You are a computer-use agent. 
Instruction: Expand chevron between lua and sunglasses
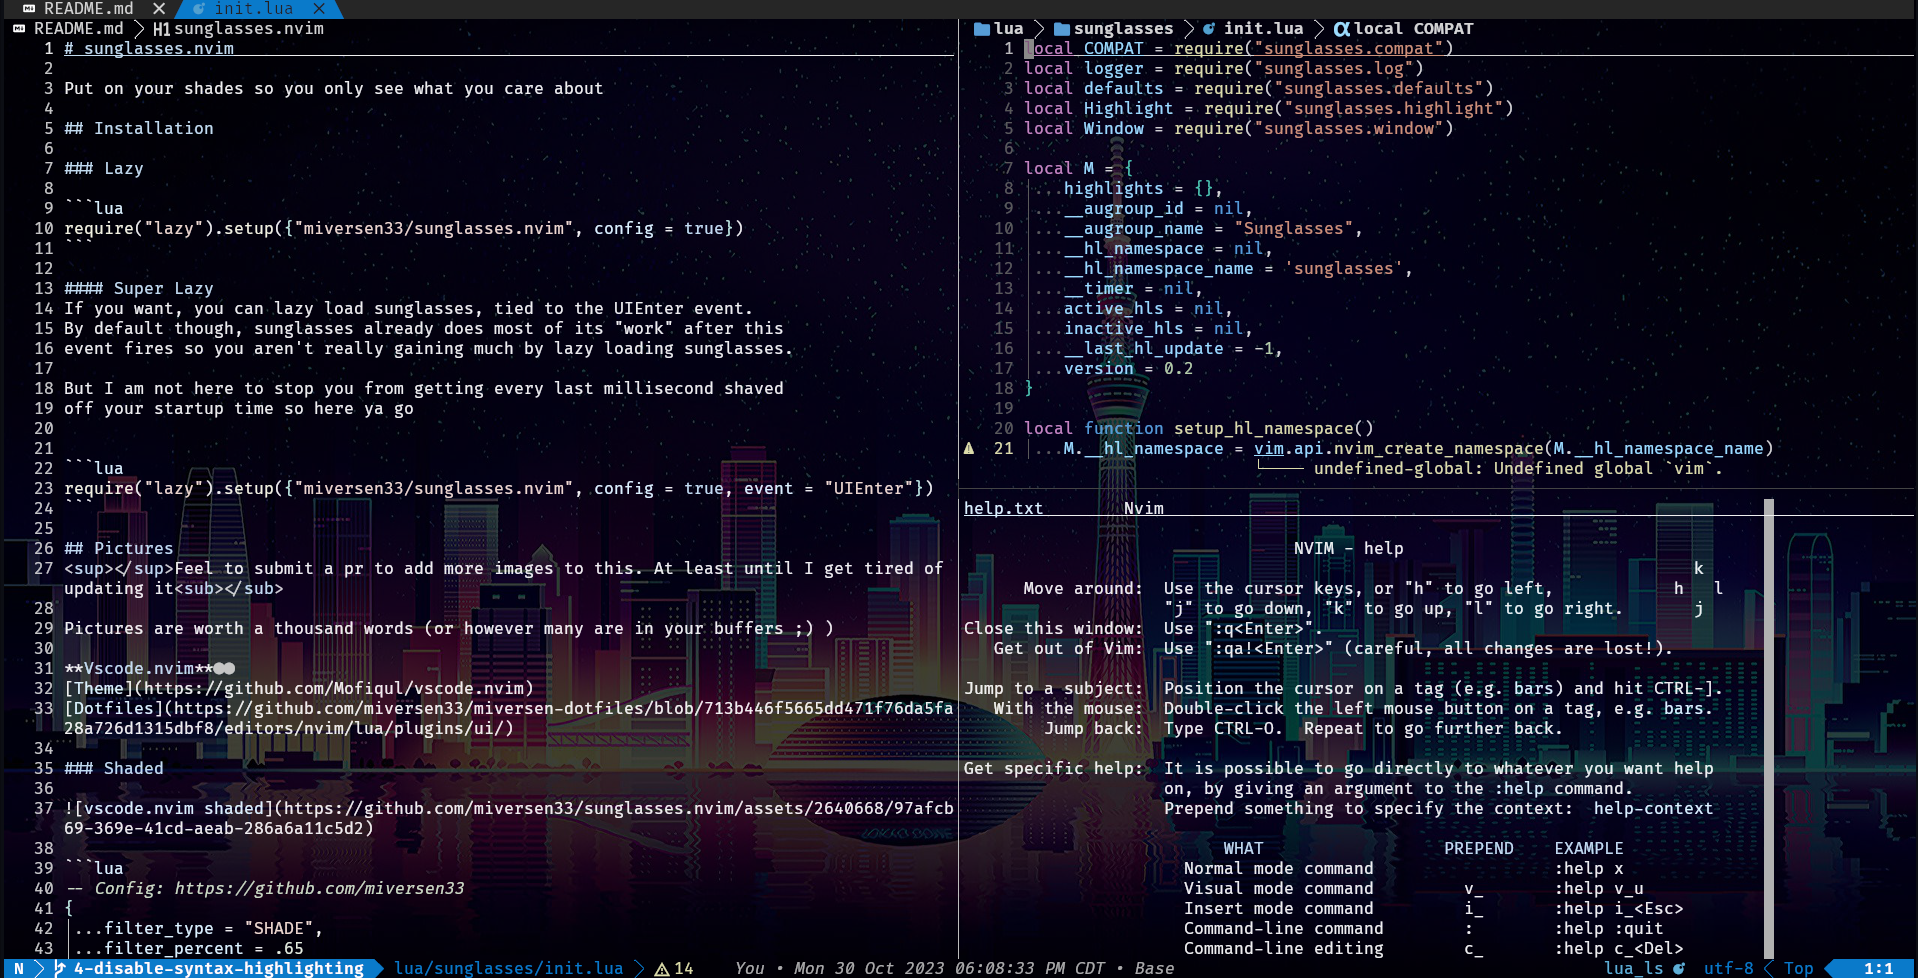pyautogui.click(x=1039, y=28)
